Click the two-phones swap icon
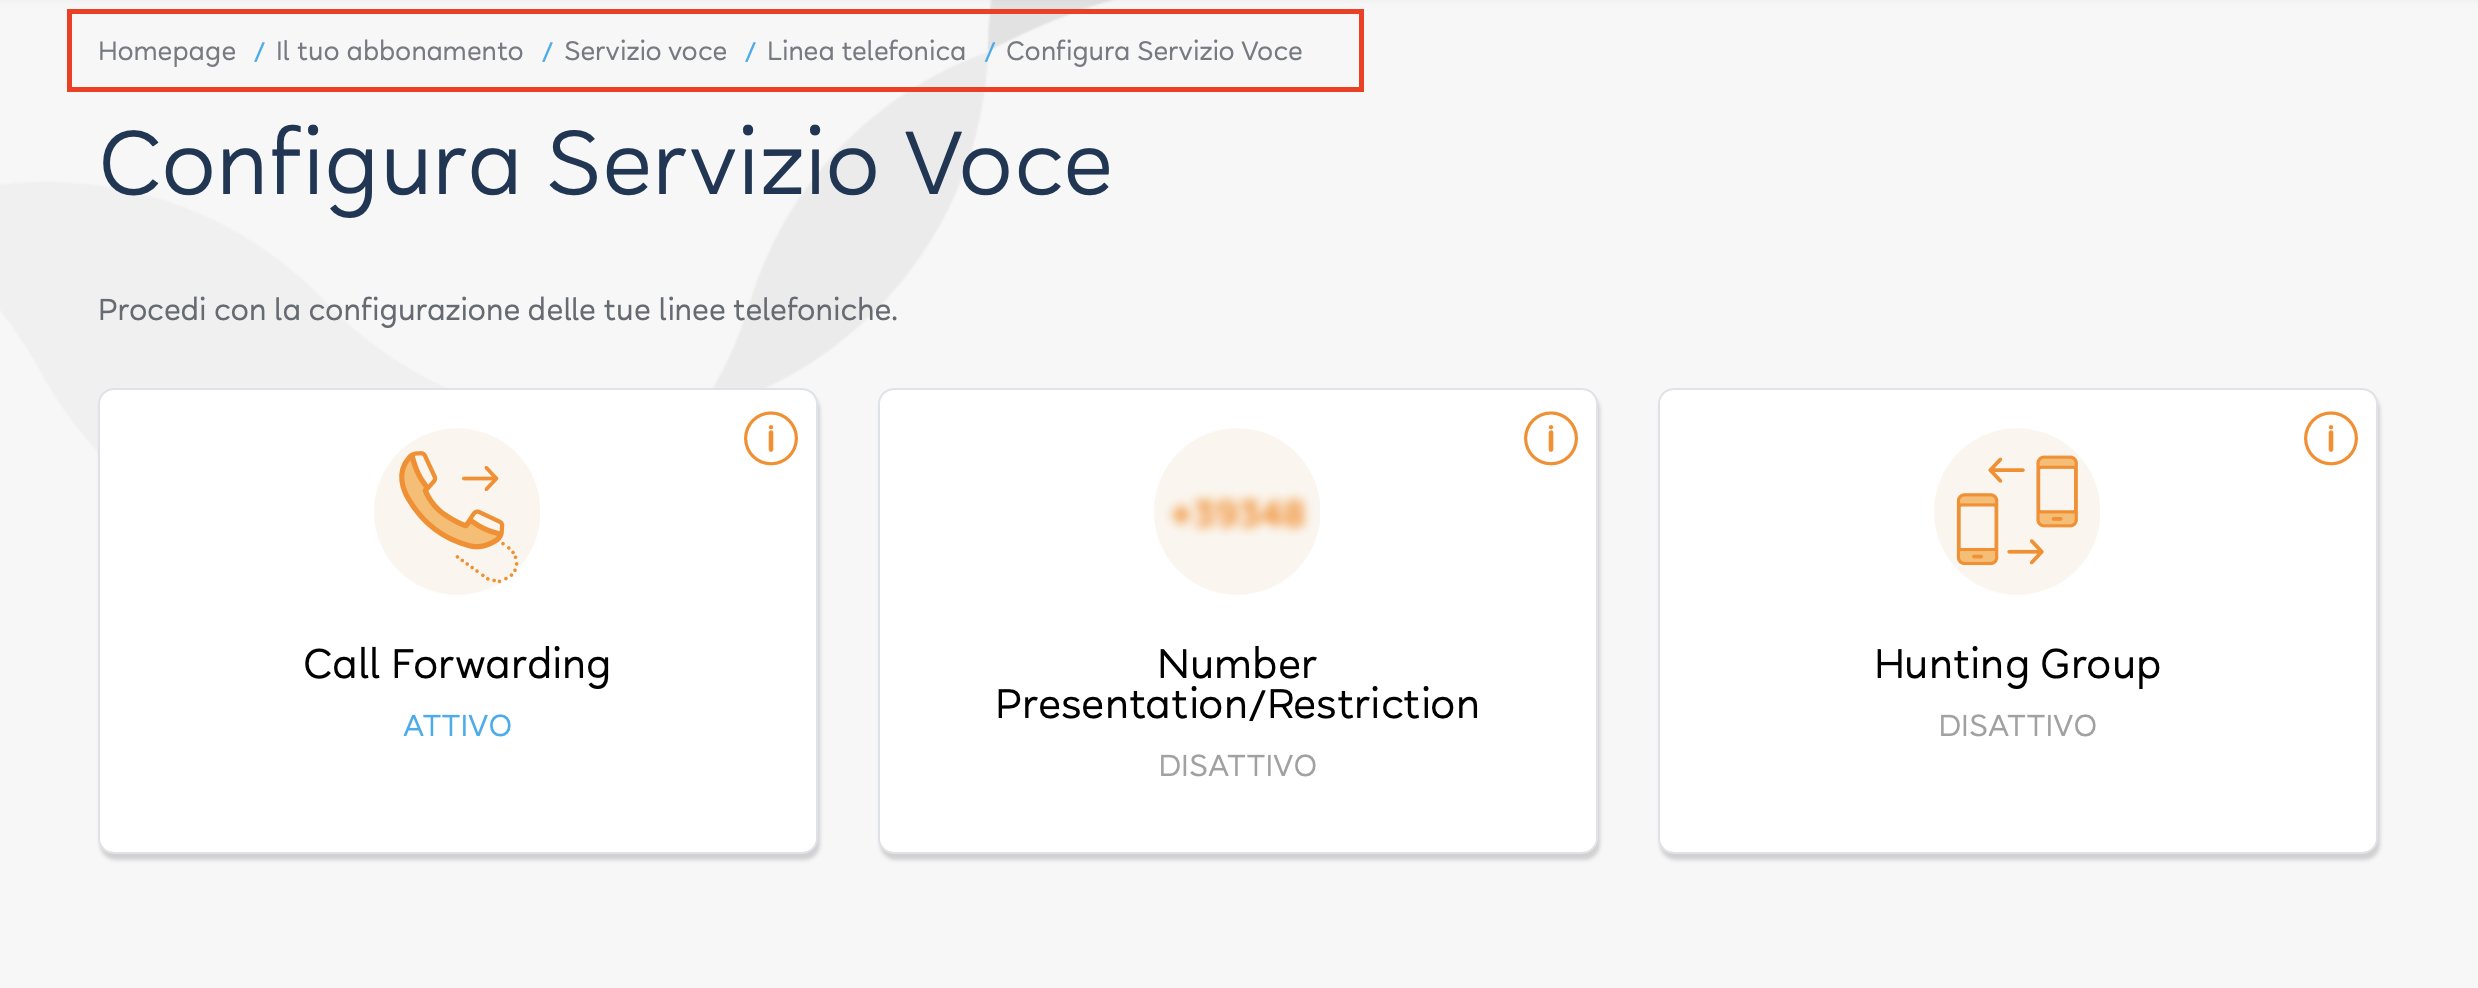Screen dimensions: 2478x988 click(2017, 511)
